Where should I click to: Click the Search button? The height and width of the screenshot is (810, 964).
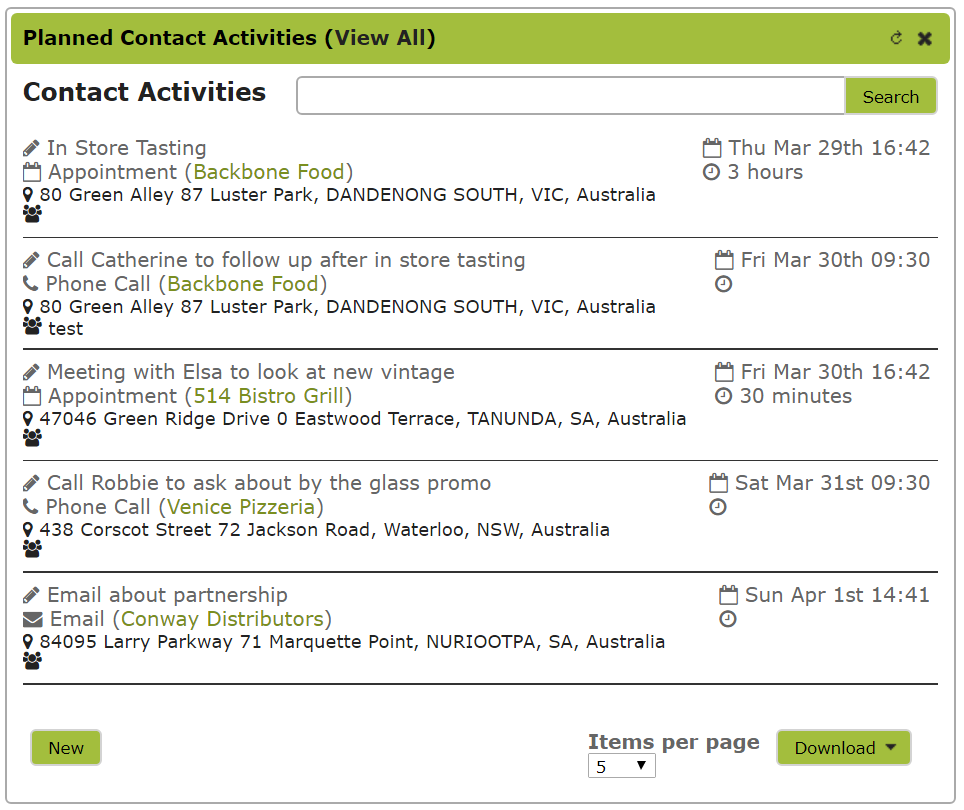[891, 96]
